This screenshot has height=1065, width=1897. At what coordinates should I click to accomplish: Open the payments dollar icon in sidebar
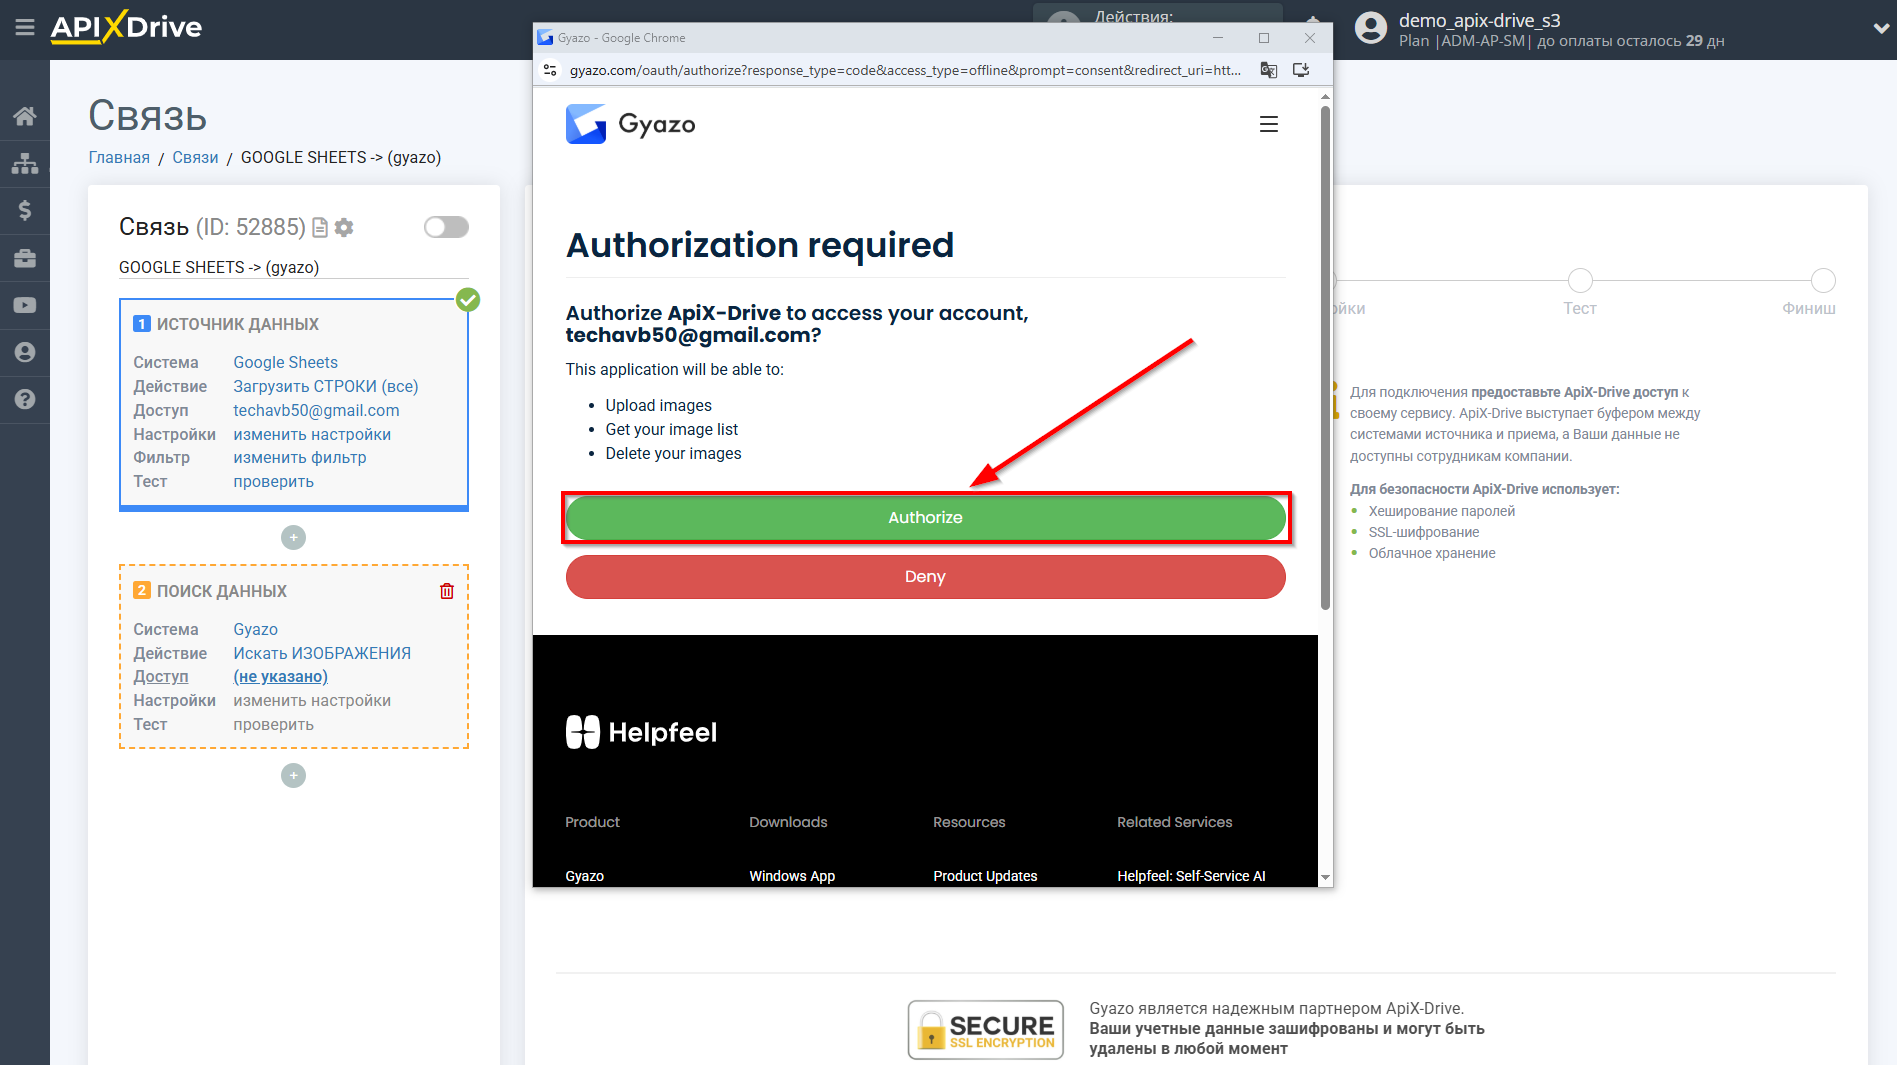pos(25,210)
